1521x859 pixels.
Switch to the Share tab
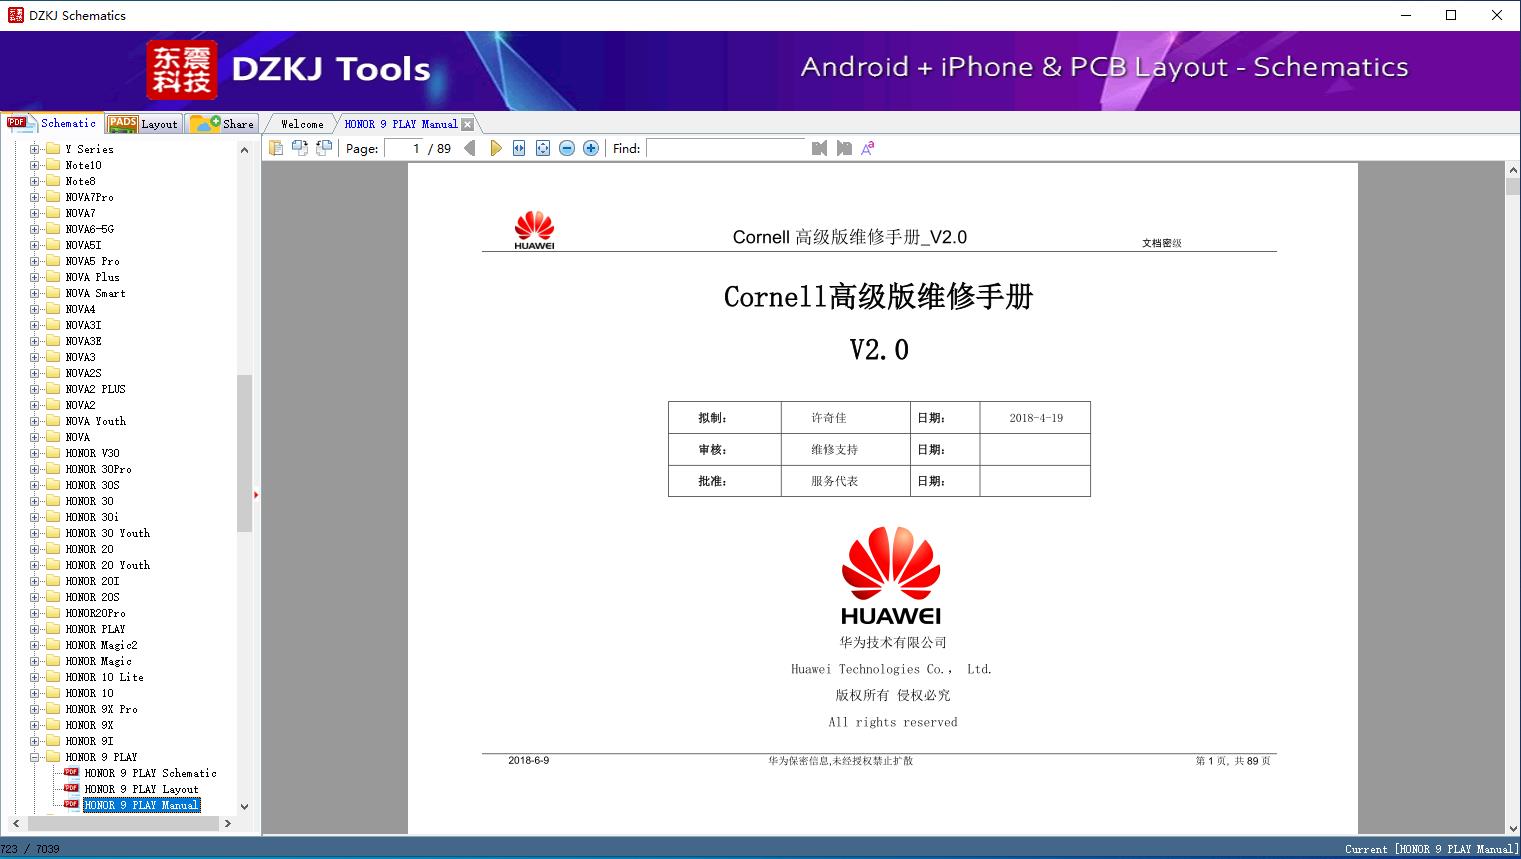coord(222,124)
